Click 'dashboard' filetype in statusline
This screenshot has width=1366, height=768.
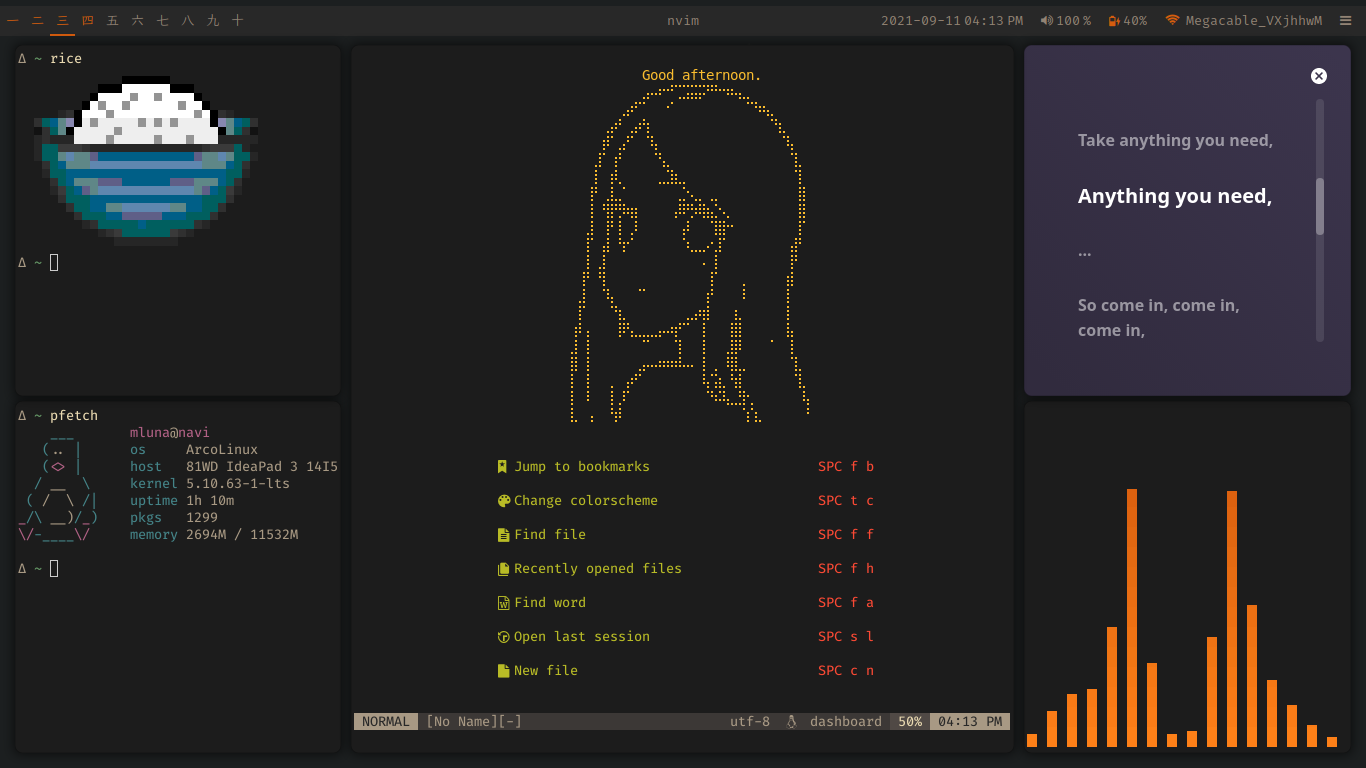coord(846,722)
